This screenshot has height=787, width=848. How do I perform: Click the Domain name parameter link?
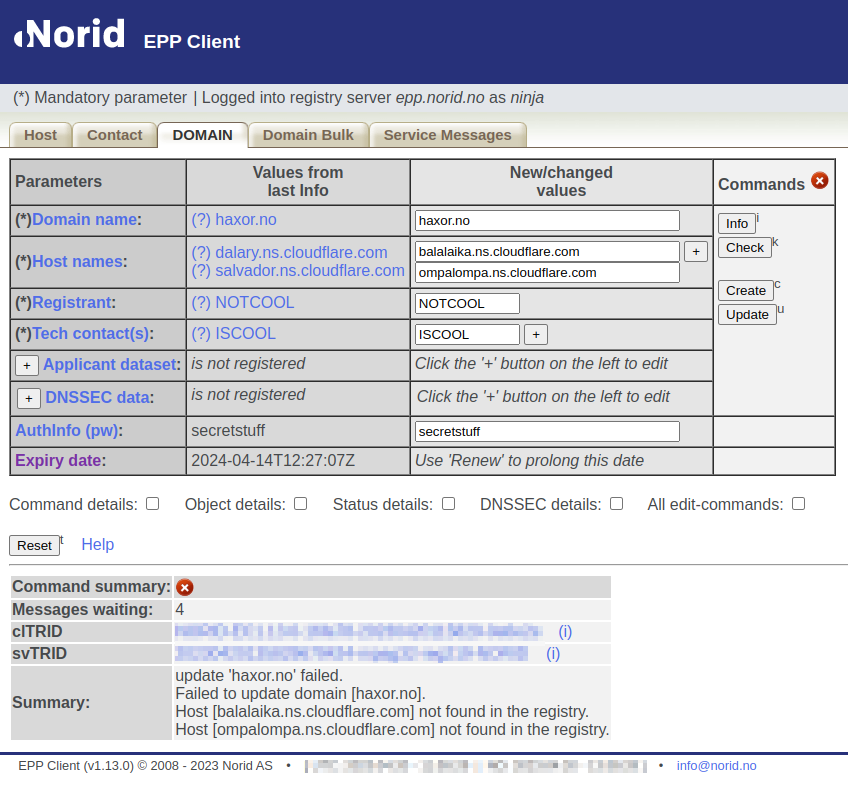point(84,220)
